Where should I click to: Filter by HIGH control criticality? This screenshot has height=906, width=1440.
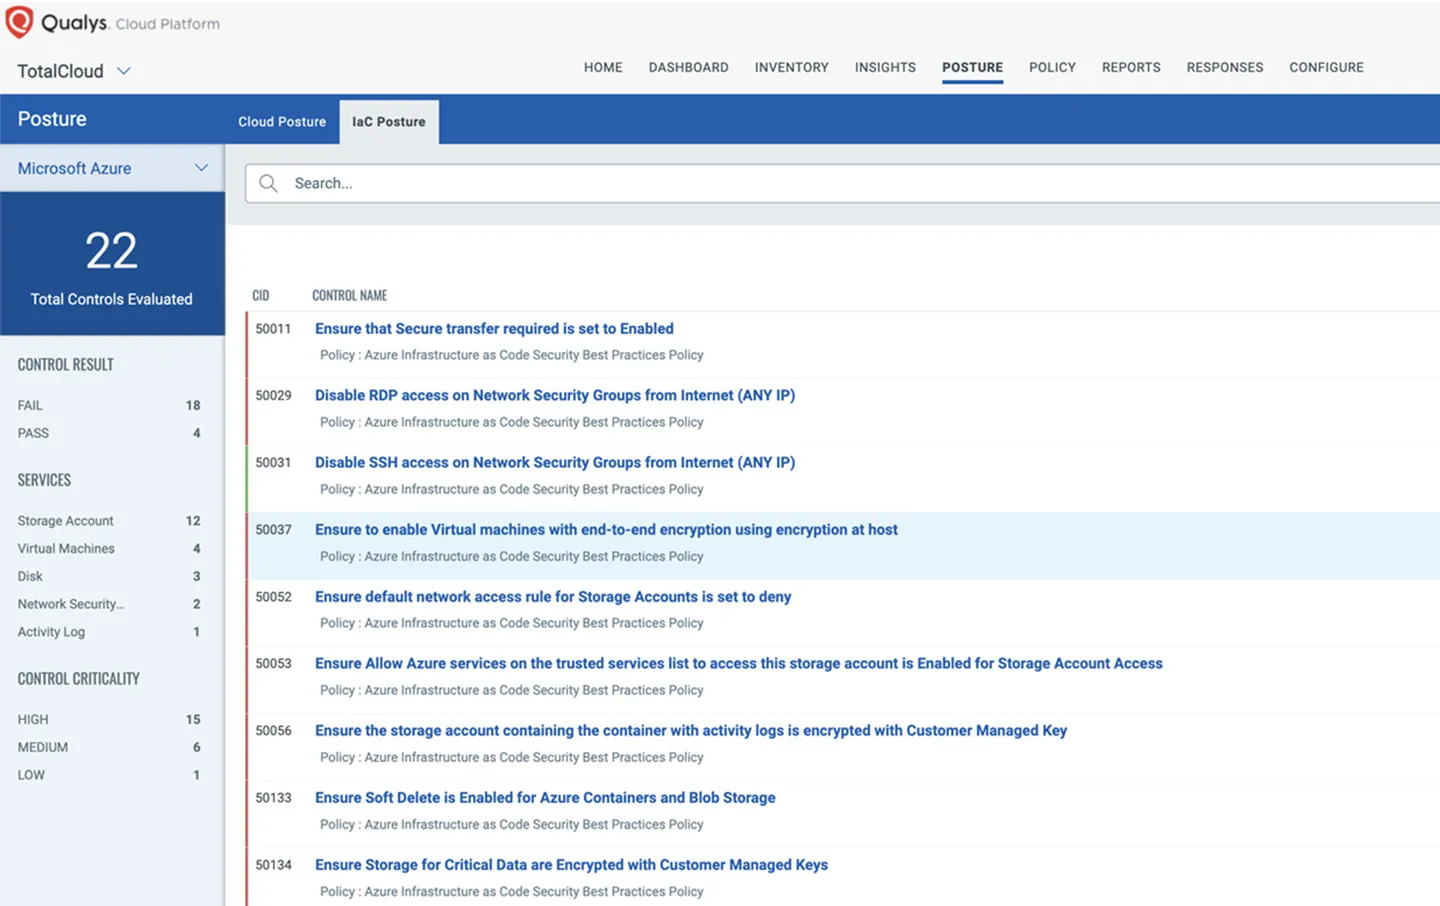pyautogui.click(x=33, y=719)
